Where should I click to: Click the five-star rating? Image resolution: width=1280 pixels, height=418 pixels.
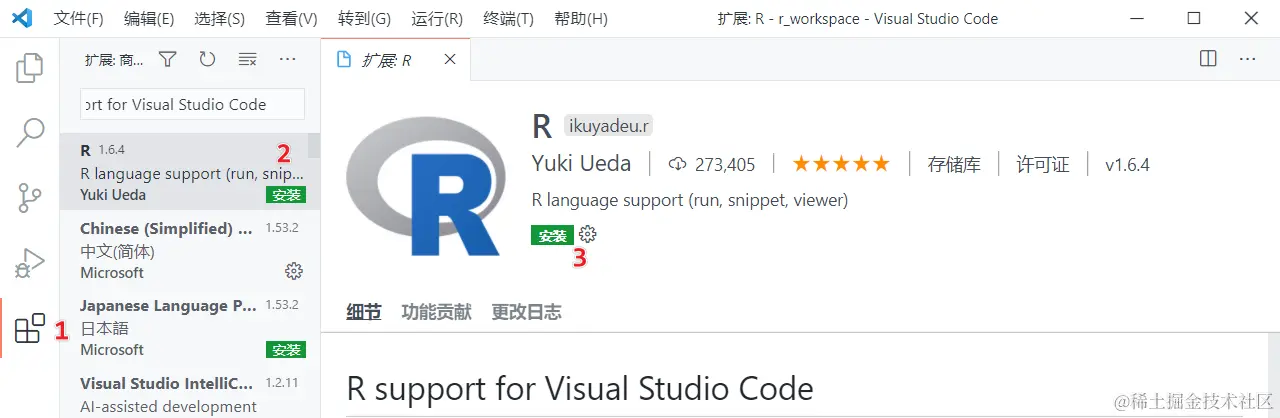[841, 163]
